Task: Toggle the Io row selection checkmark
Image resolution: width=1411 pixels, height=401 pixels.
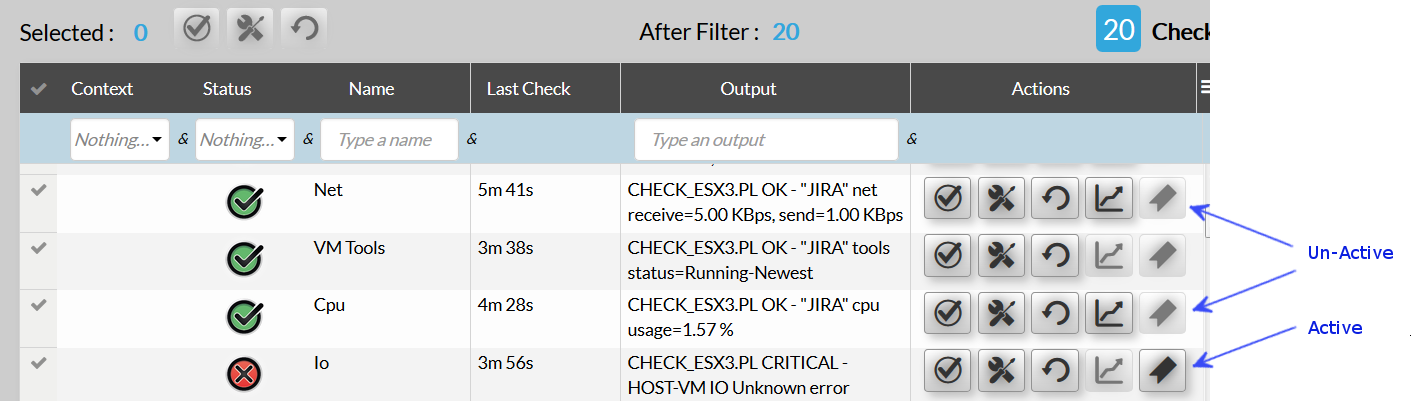Action: [38, 364]
